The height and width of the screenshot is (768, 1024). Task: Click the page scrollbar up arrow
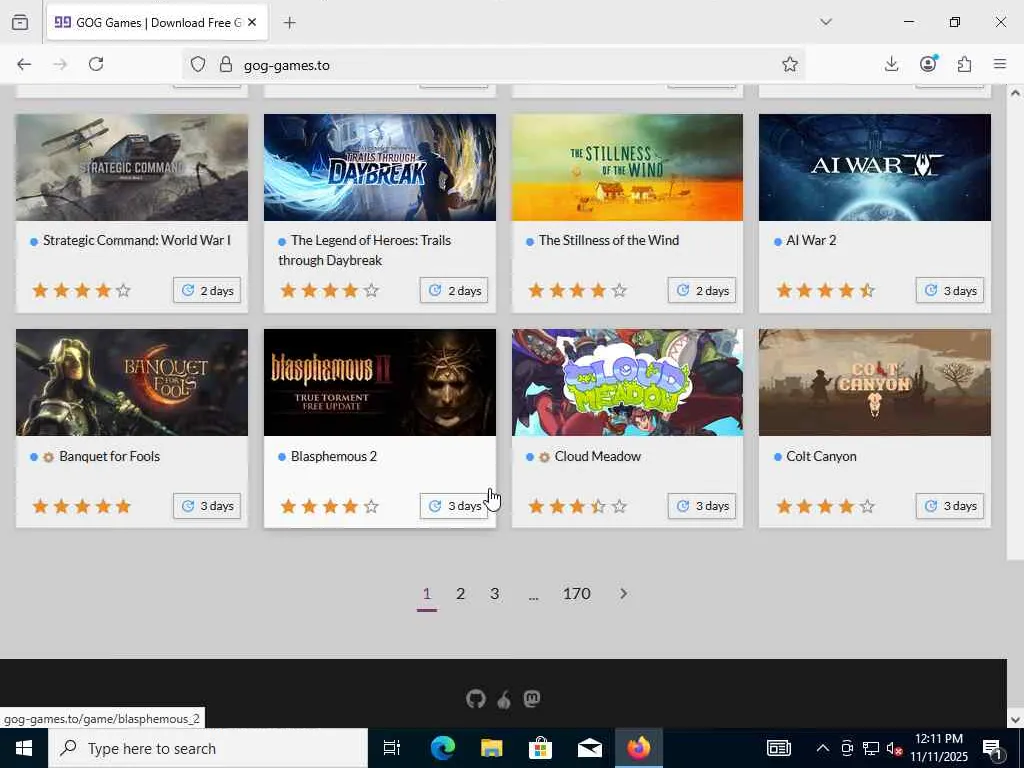tap(1015, 93)
